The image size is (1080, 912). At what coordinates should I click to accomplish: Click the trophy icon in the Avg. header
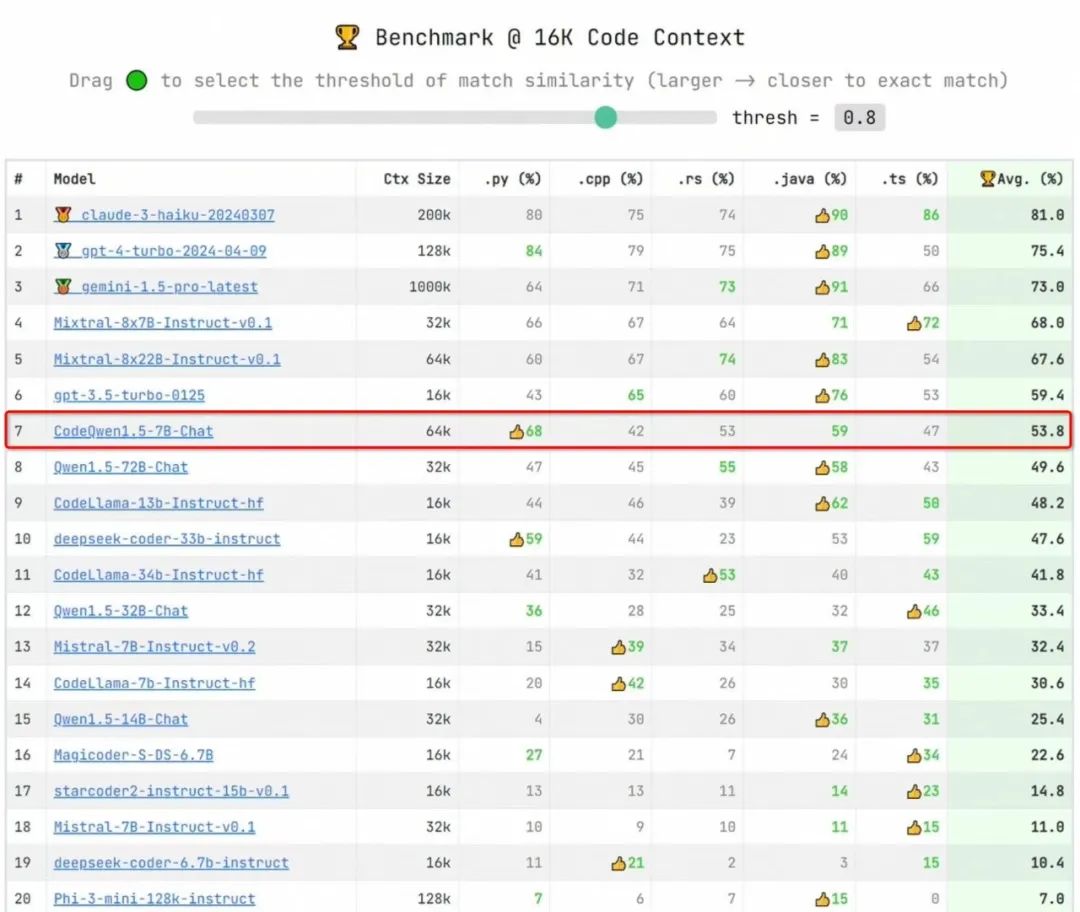click(x=988, y=179)
